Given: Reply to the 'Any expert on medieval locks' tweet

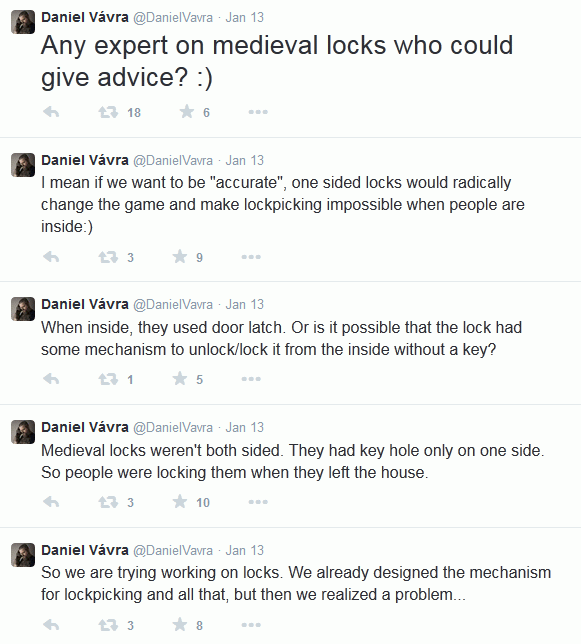Looking at the screenshot, I should pyautogui.click(x=51, y=112).
